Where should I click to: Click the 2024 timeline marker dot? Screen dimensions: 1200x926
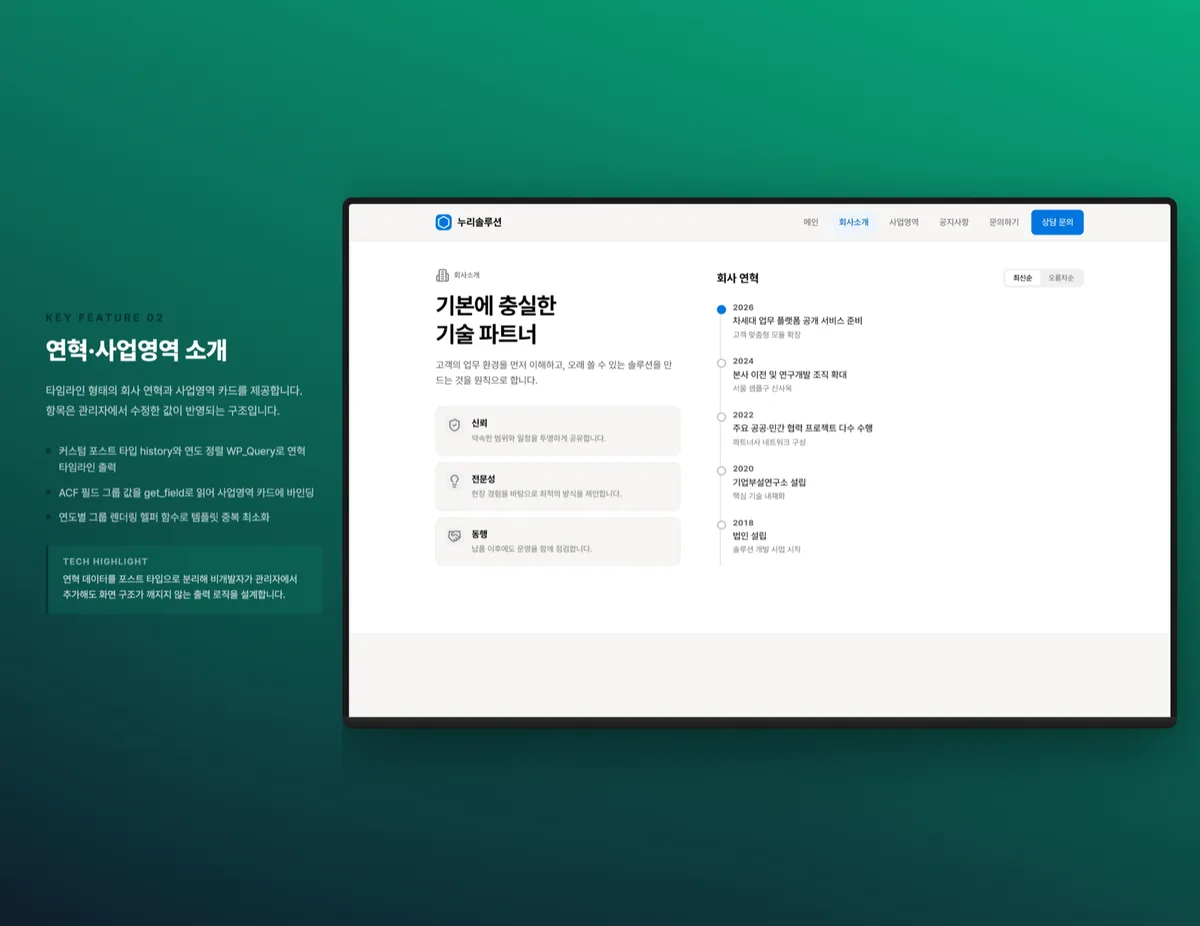[721, 362]
